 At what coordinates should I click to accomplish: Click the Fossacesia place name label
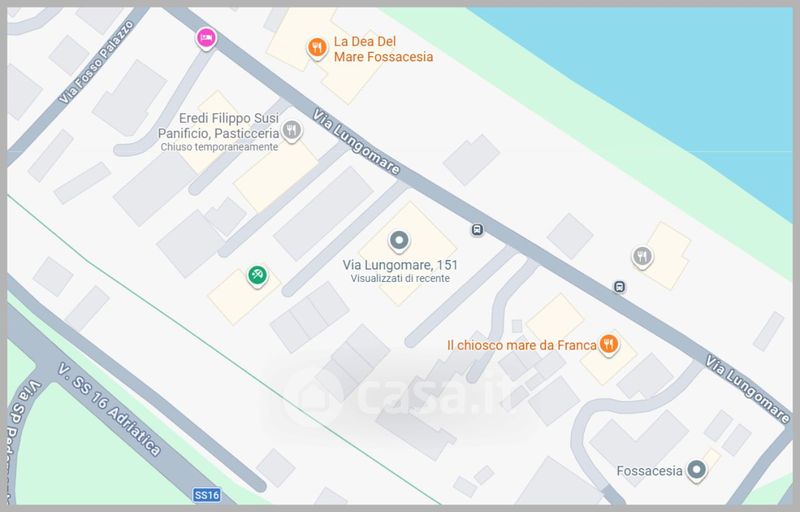coord(649,471)
